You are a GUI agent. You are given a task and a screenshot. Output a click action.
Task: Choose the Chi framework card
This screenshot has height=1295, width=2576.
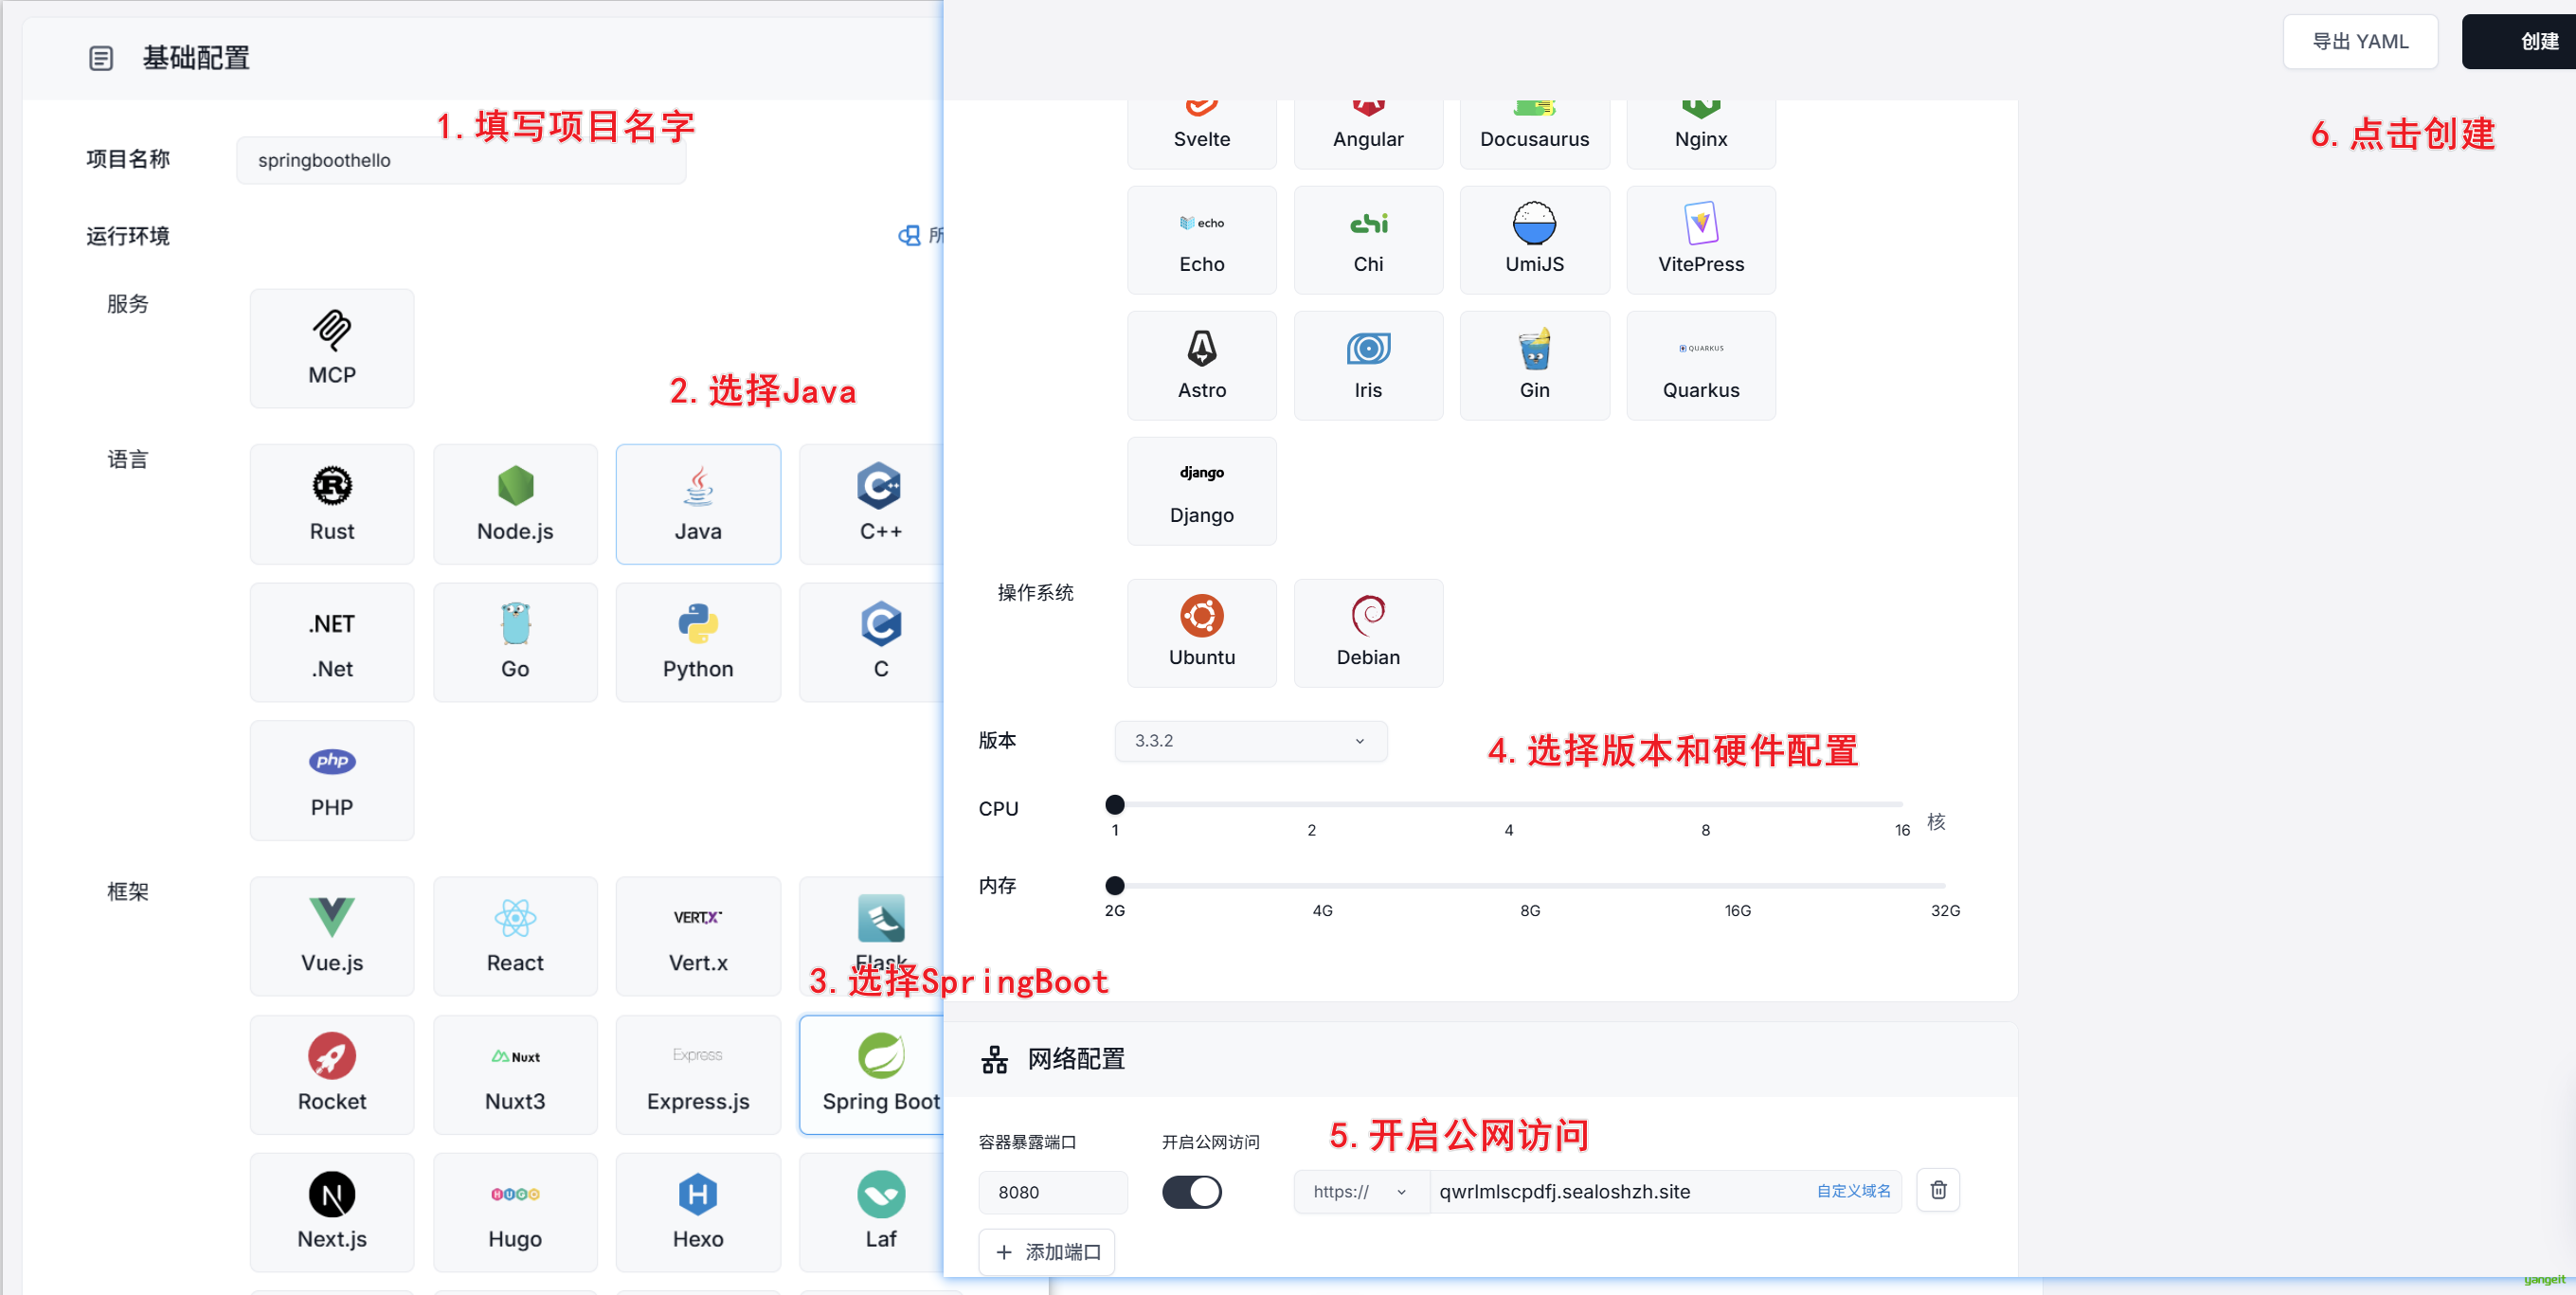pos(1368,240)
